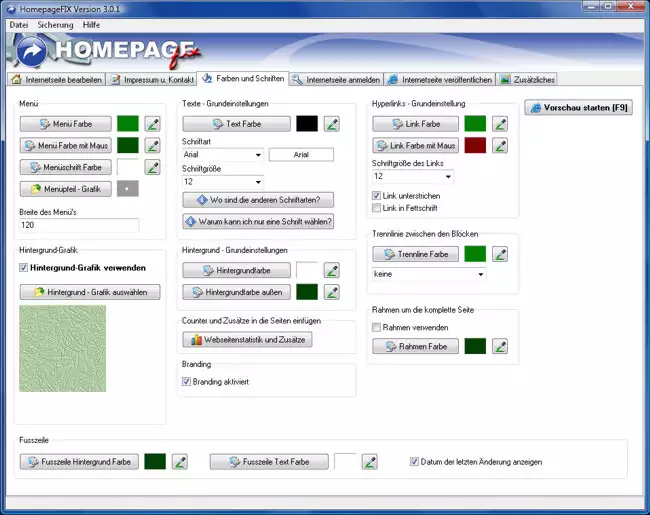Open the Schriftart Arial dropdown
The image size is (650, 515).
pyautogui.click(x=223, y=155)
